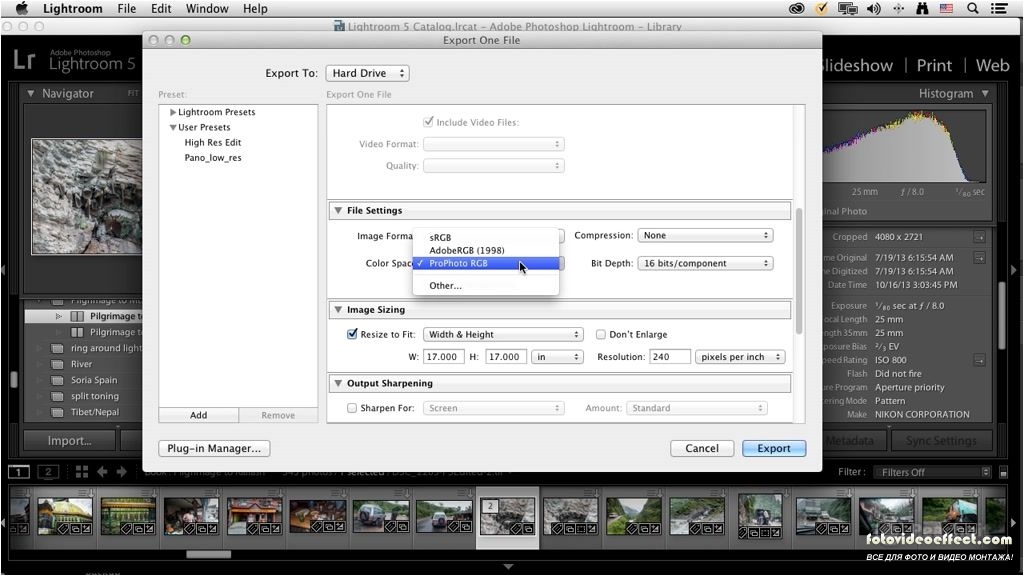Open Spotlight search icon in menu bar
The width and height of the screenshot is (1024, 576).
[972, 8]
